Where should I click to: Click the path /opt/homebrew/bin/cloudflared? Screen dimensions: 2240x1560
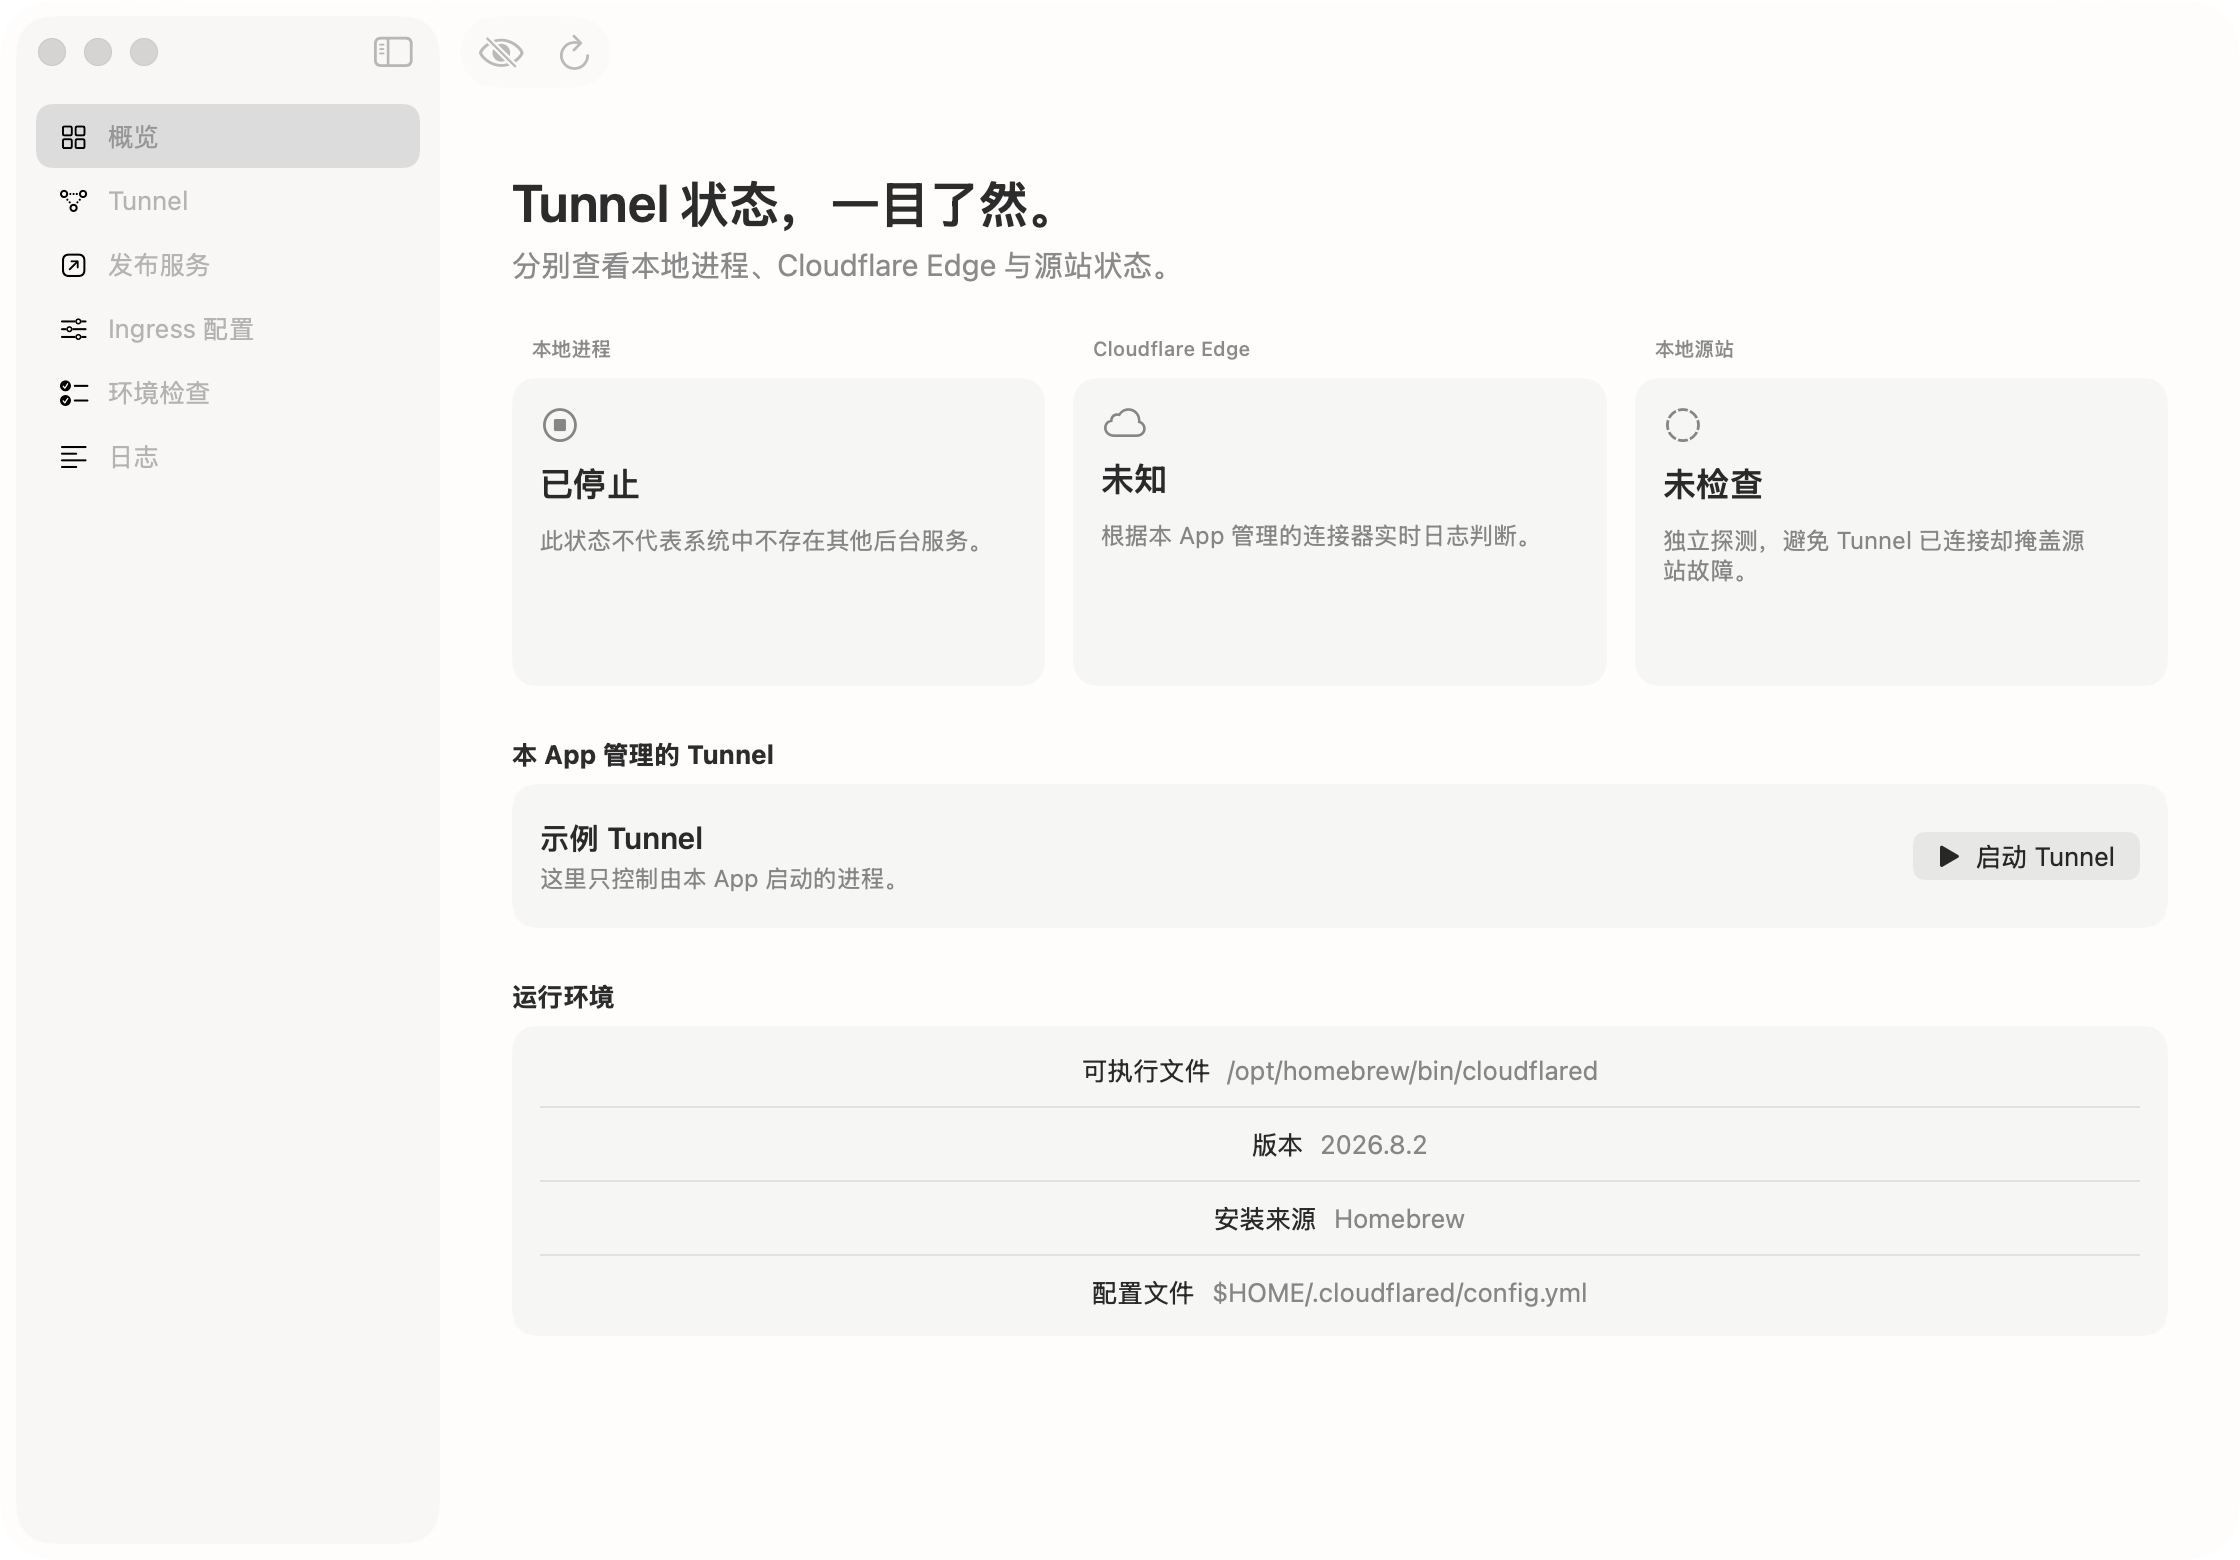tap(1412, 1071)
